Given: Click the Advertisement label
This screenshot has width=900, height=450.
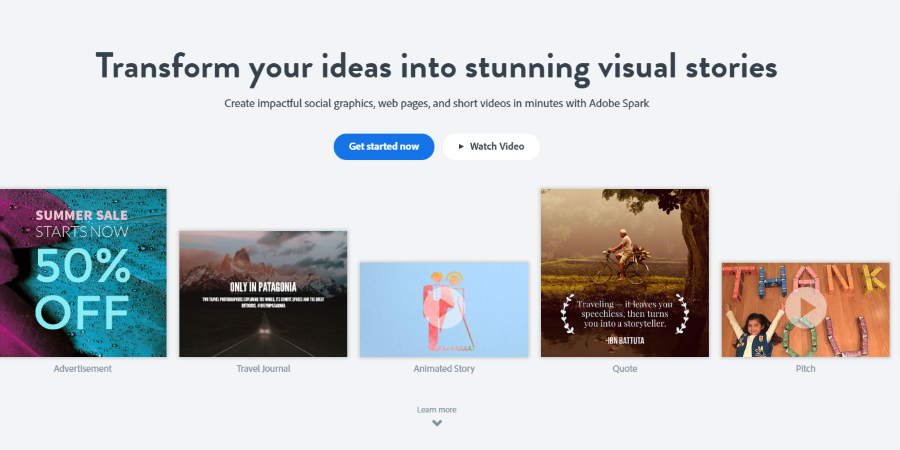Looking at the screenshot, I should [83, 369].
